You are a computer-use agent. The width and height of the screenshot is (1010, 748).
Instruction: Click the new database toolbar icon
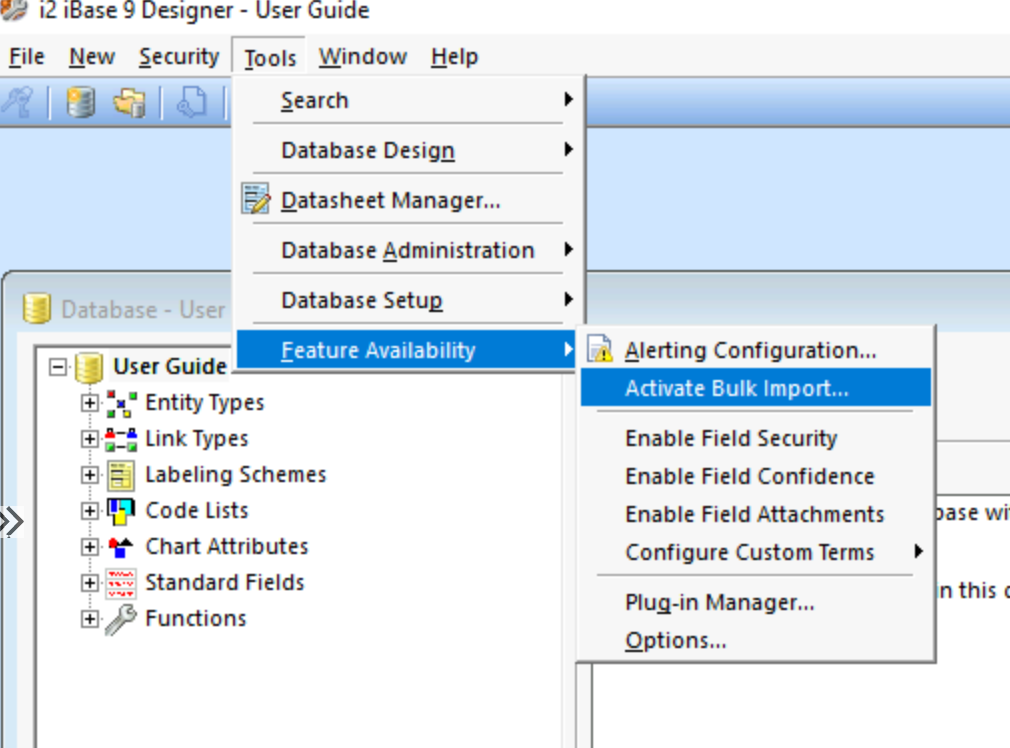(x=81, y=102)
